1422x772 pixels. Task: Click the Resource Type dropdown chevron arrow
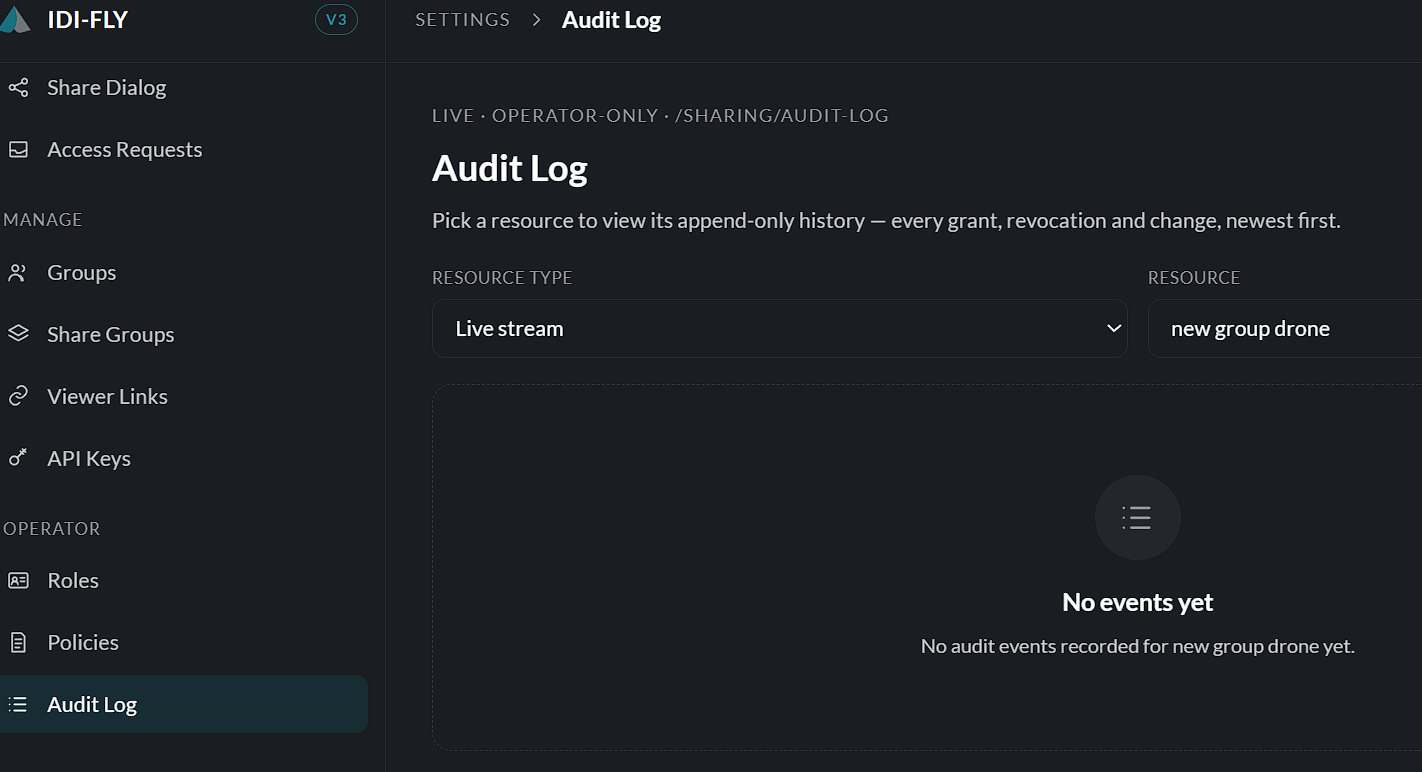(x=1113, y=328)
